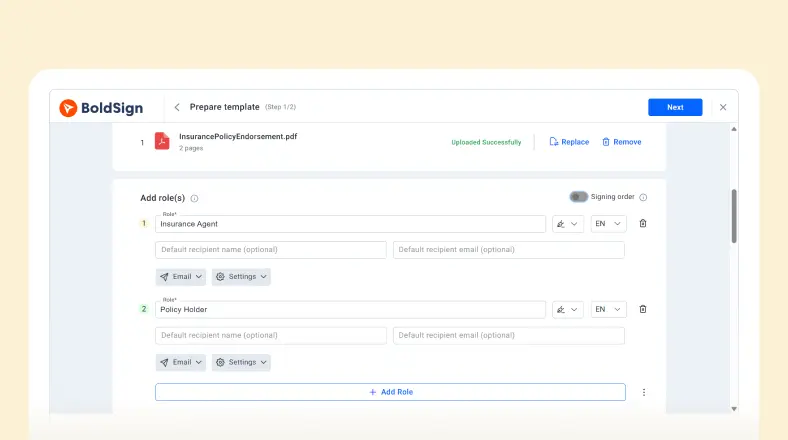Open signer type dropdown for Insurance Agent
The image size is (788, 440).
568,224
